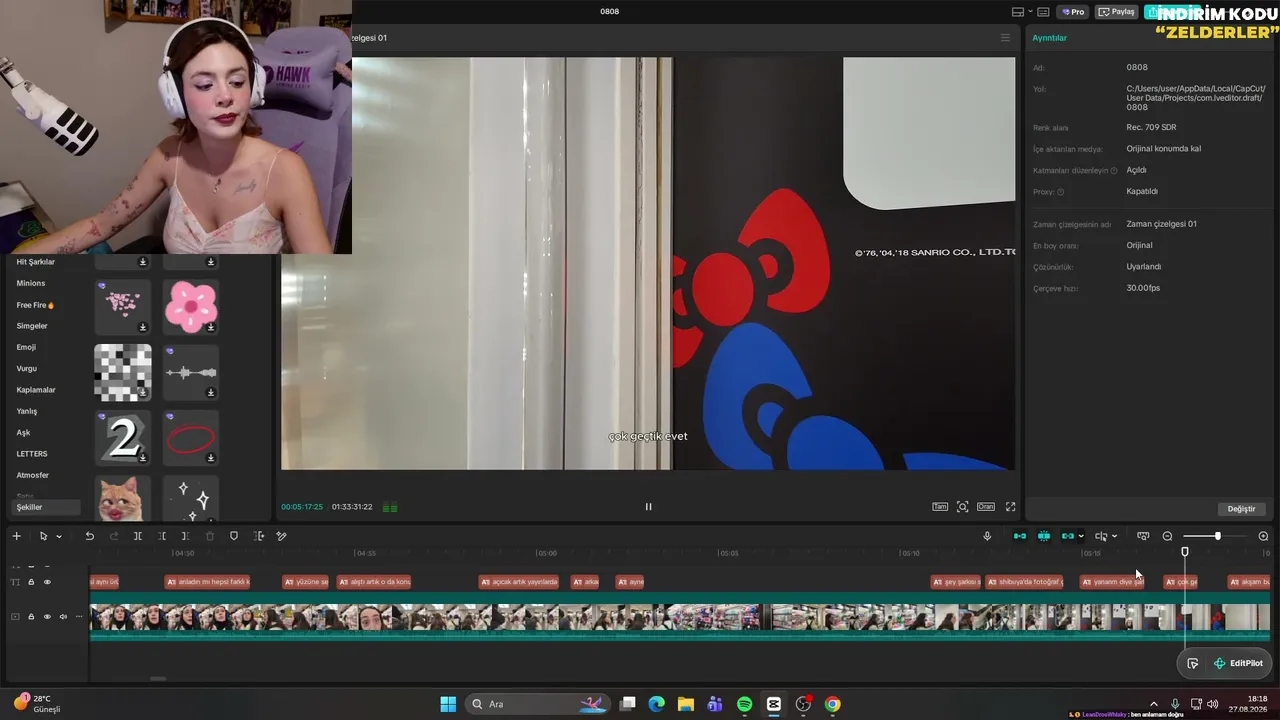Click the cursor icon beside EditPilot
This screenshot has height=720, width=1280.
coord(1193,663)
